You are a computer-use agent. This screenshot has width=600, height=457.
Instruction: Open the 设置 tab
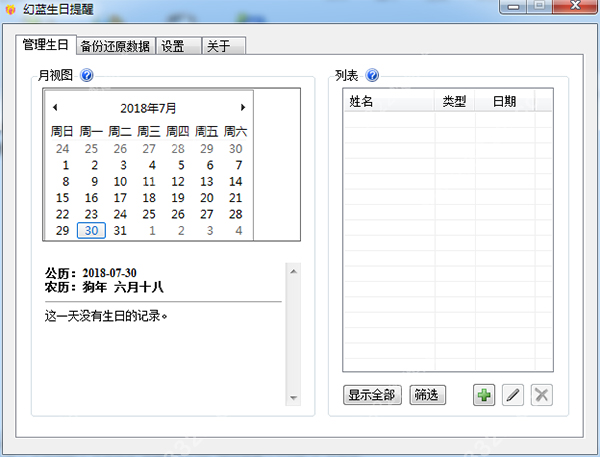coord(178,46)
